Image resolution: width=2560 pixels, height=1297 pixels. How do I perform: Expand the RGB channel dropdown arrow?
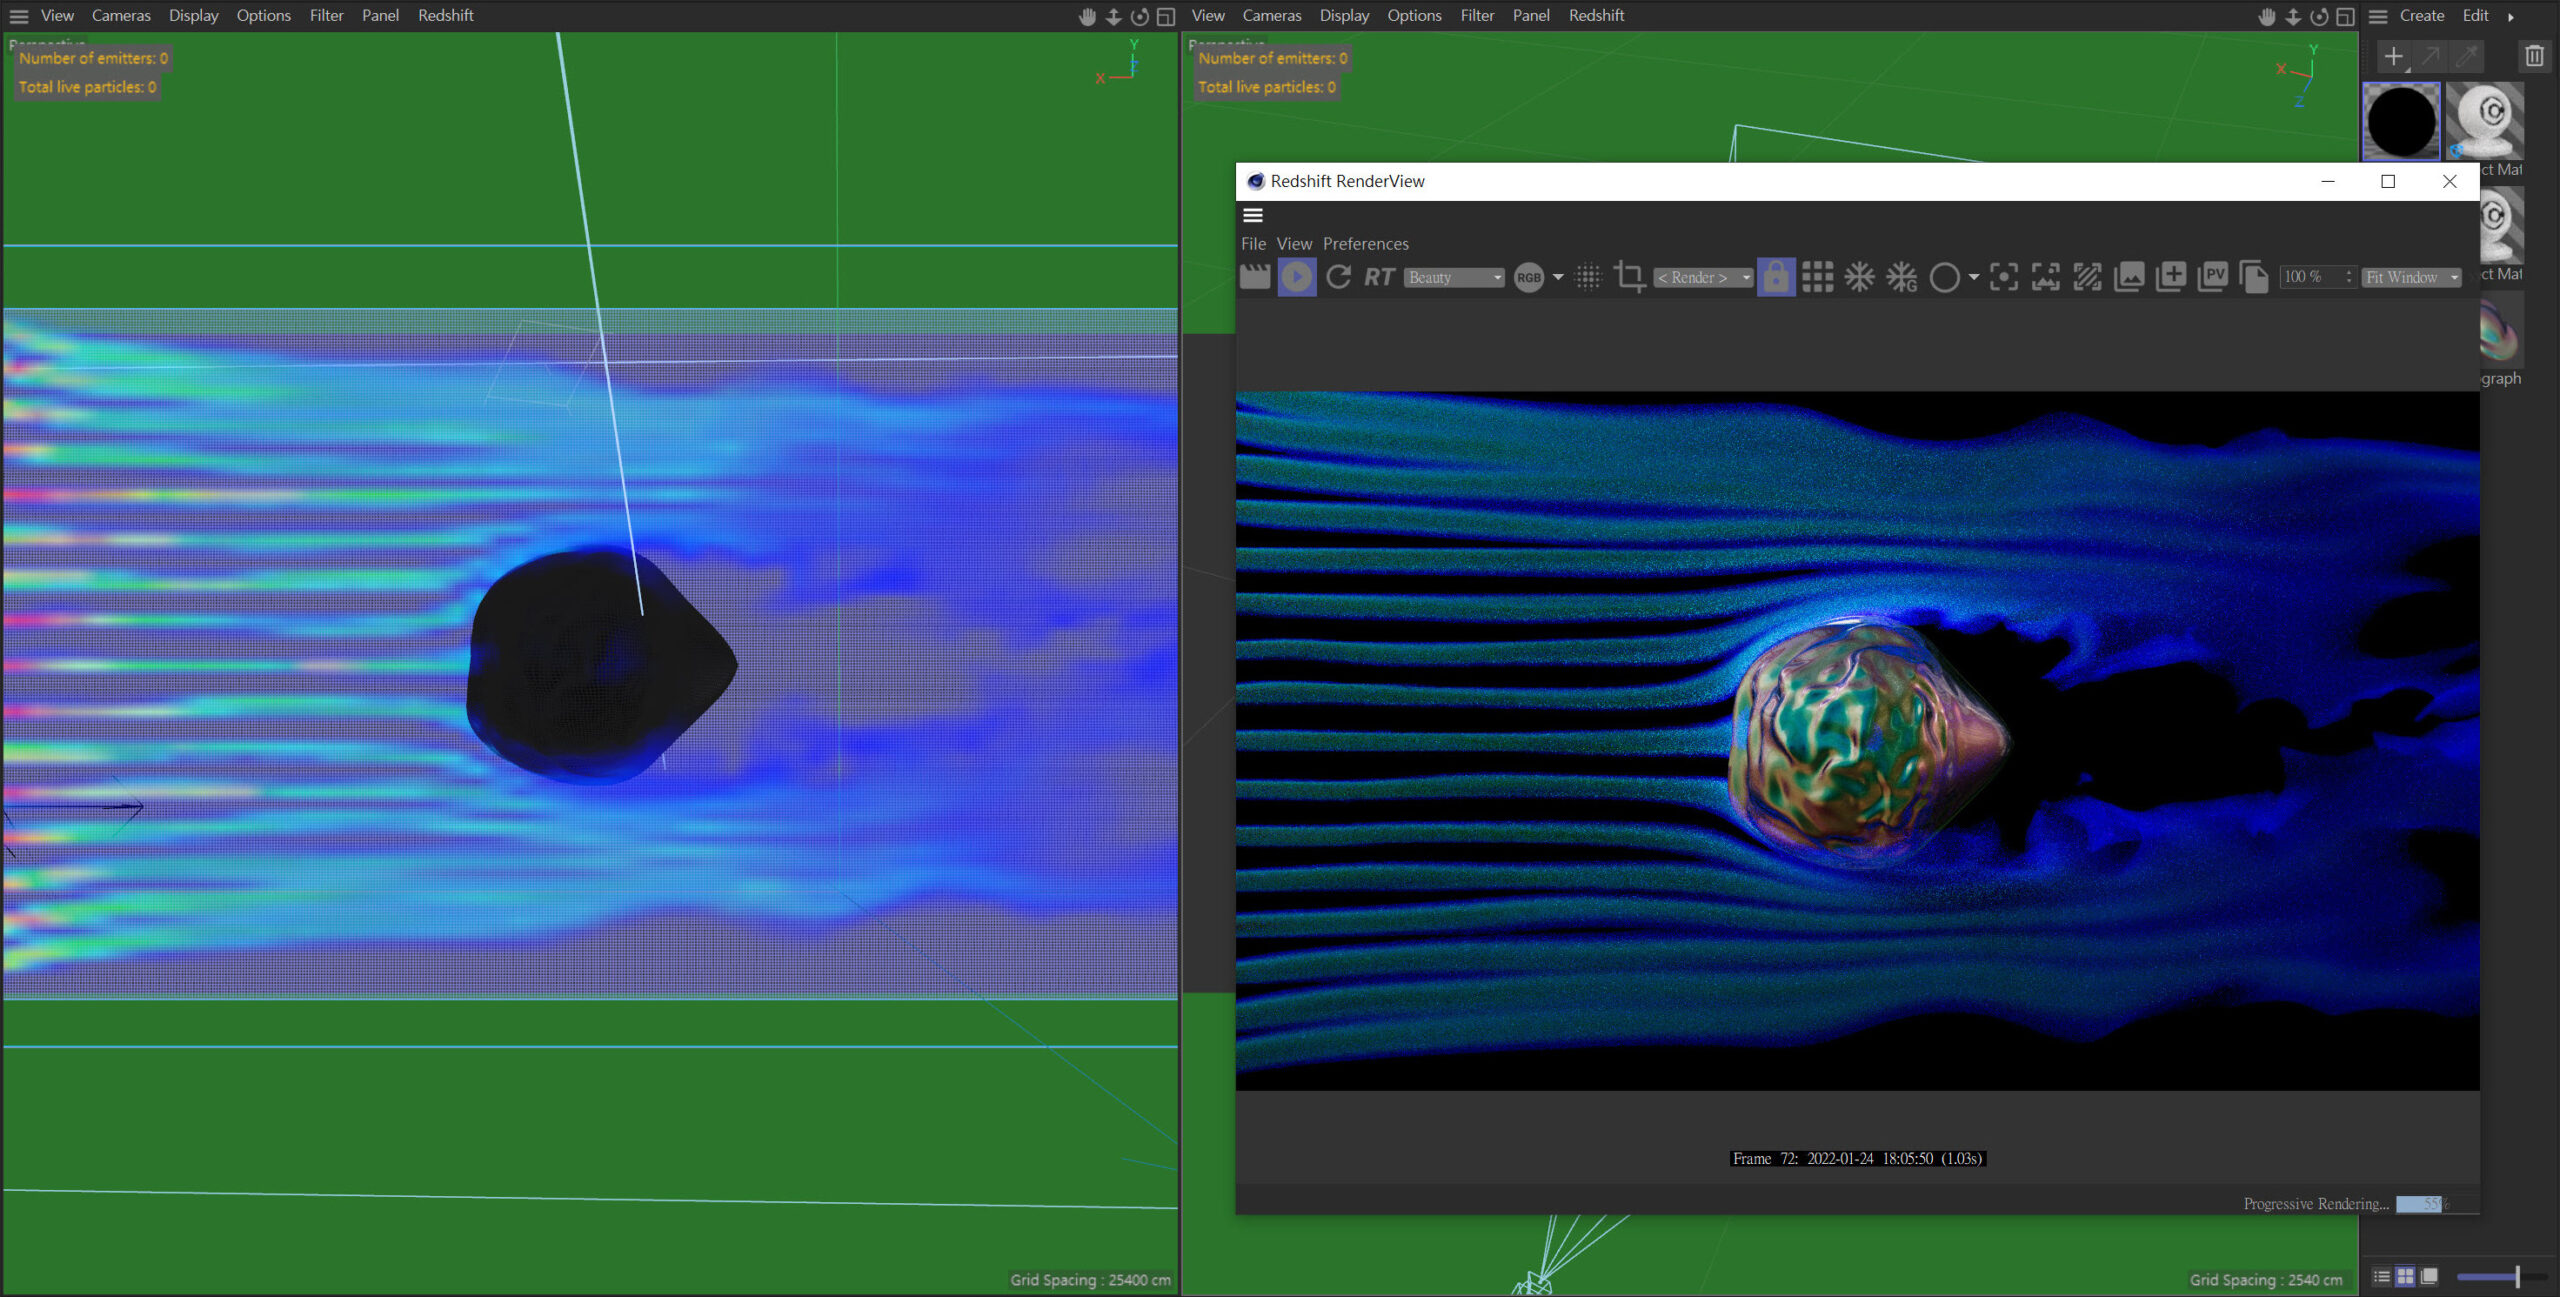[x=1558, y=277]
